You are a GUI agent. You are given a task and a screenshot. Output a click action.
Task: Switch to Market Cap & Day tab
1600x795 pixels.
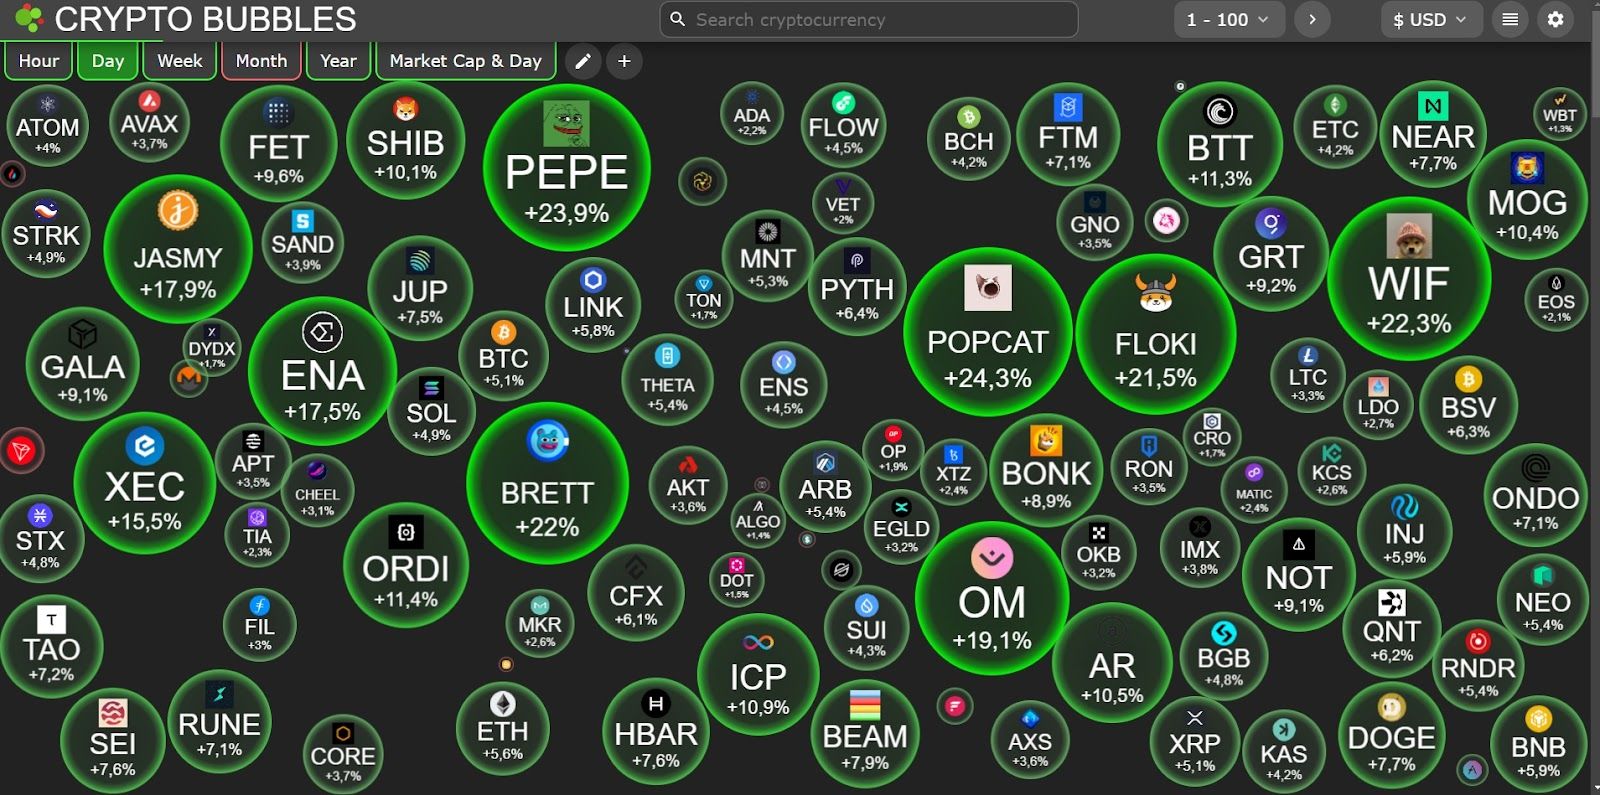[x=466, y=61]
